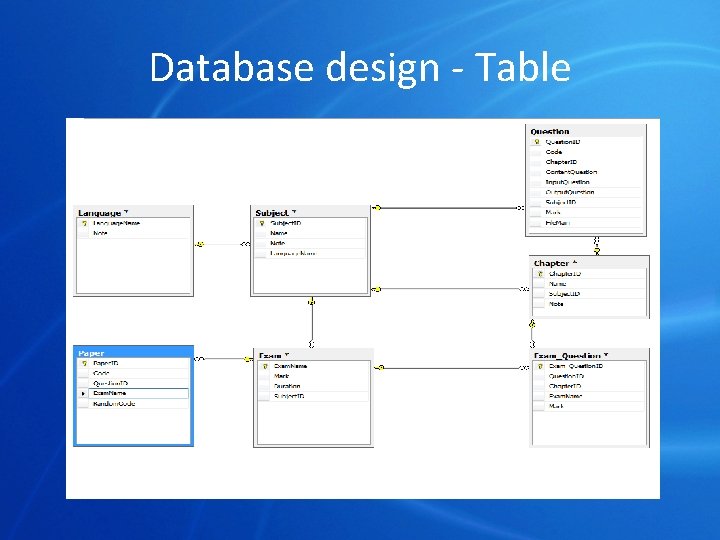Click the Code column in Question table

tap(586, 152)
